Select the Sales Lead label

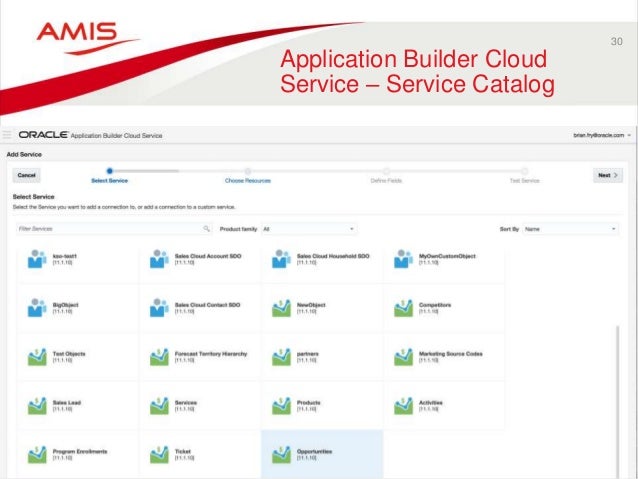pos(67,402)
